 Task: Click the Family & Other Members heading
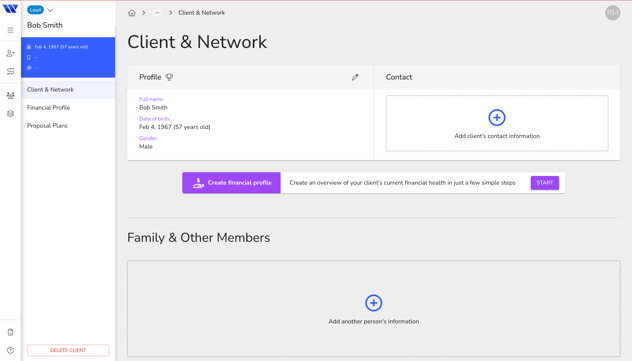(199, 238)
